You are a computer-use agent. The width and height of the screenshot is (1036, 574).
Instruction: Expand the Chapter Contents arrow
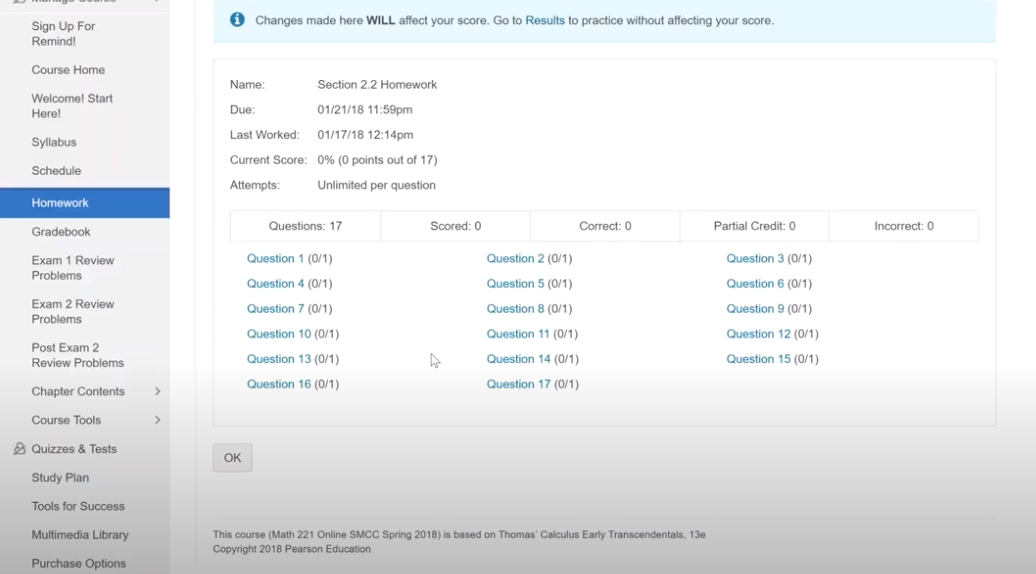[x=157, y=392]
